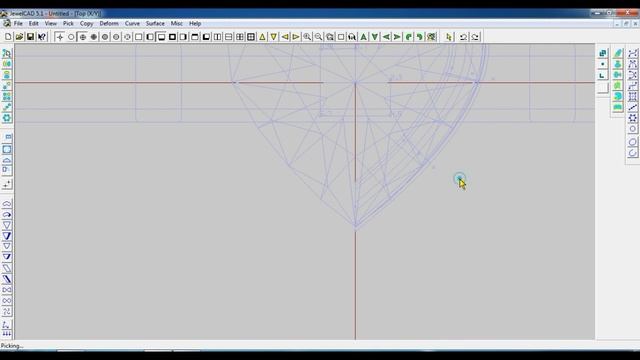Select the straight line curve tool on the right
The height and width of the screenshot is (360, 640).
[x=633, y=107]
